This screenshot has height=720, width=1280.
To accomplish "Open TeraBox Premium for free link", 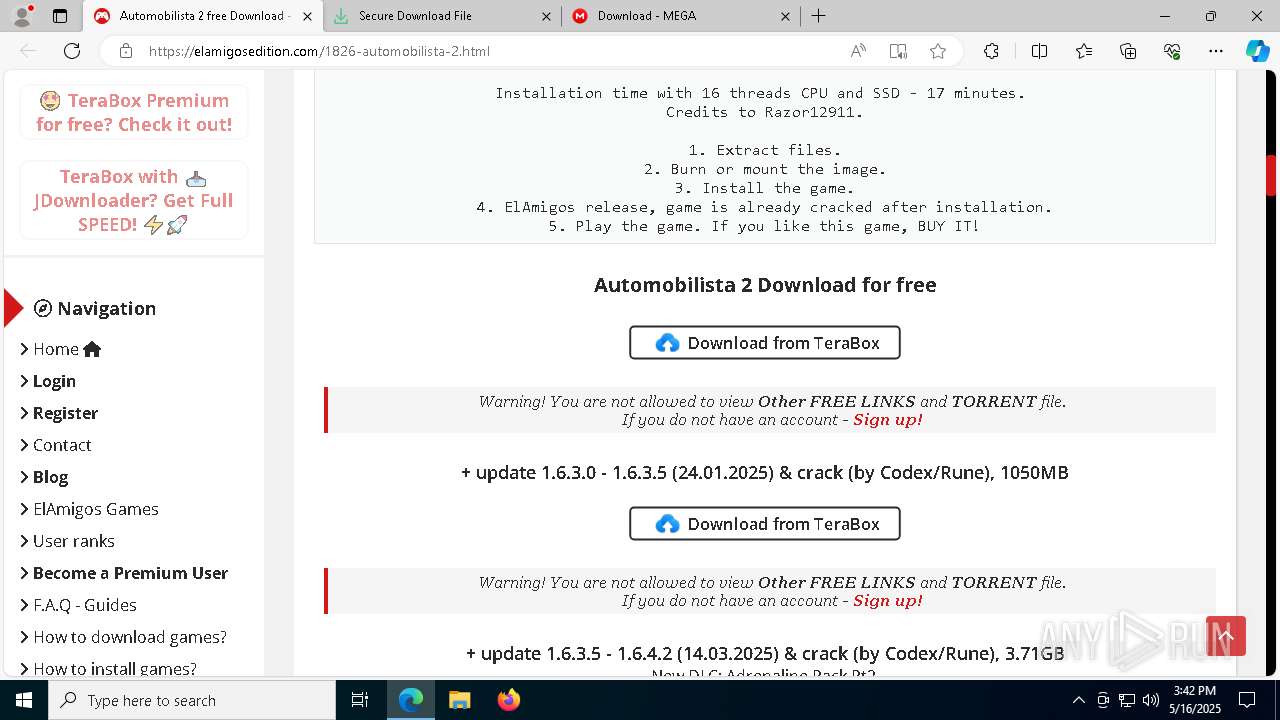I will pyautogui.click(x=134, y=112).
